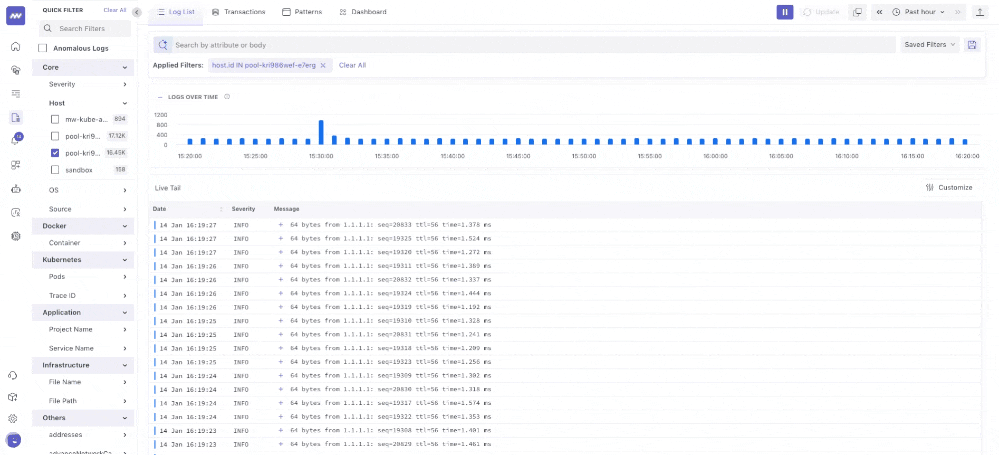
Task: Shift time range back with double-left arrows
Action: click(x=879, y=12)
